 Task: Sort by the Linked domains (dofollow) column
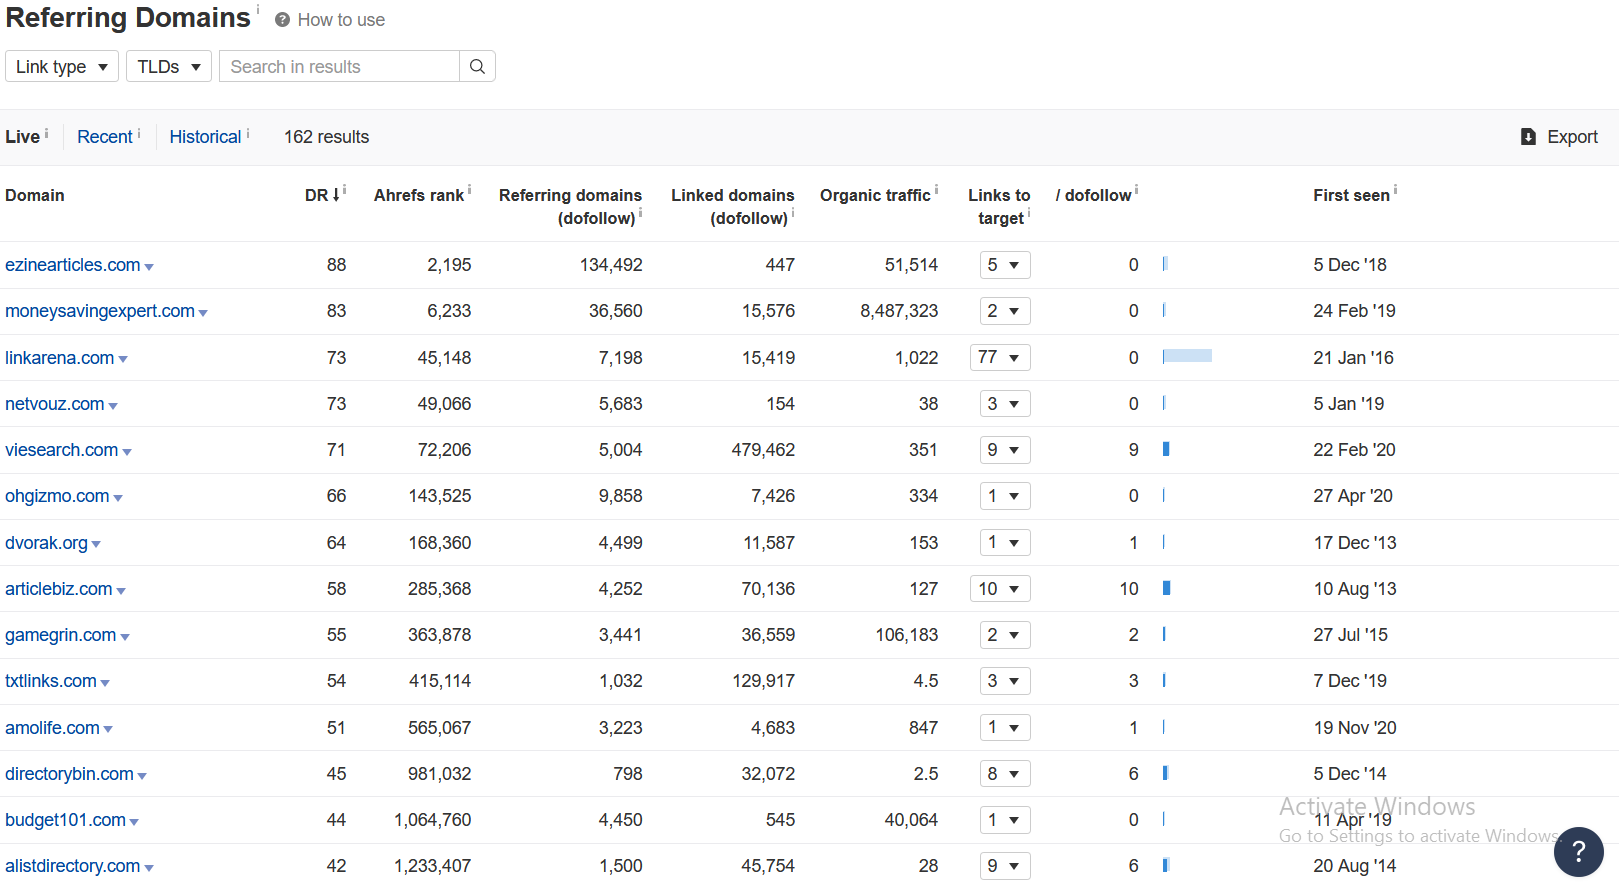click(733, 206)
